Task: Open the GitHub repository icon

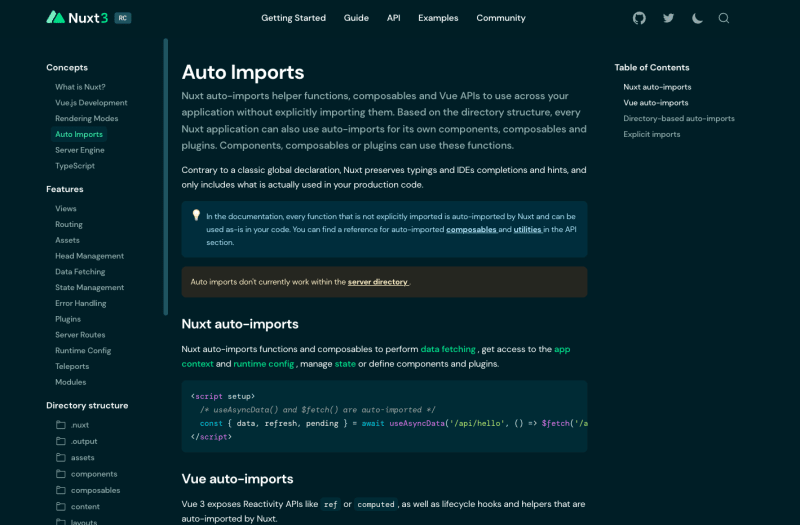Action: coord(639,18)
